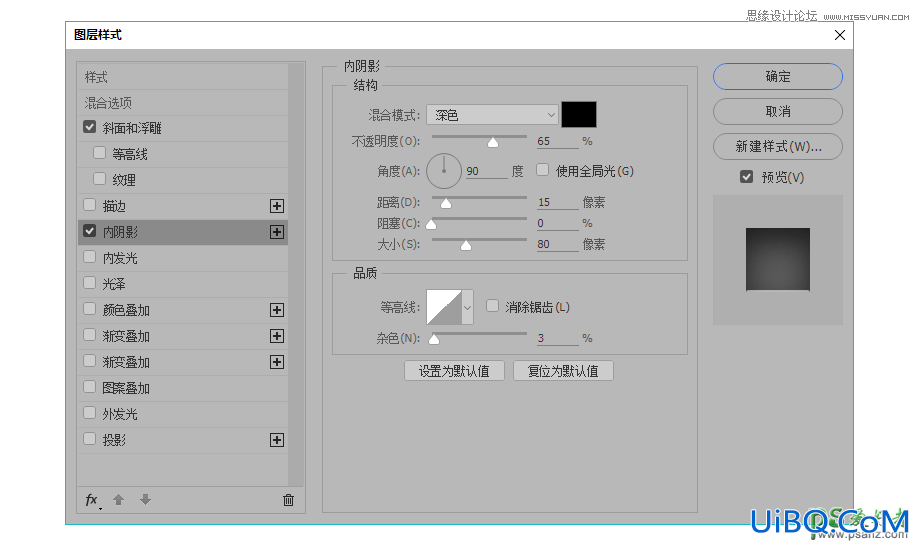Click the 新建样式(W)... button
Viewport: 920px width, 546px height.
click(x=777, y=147)
